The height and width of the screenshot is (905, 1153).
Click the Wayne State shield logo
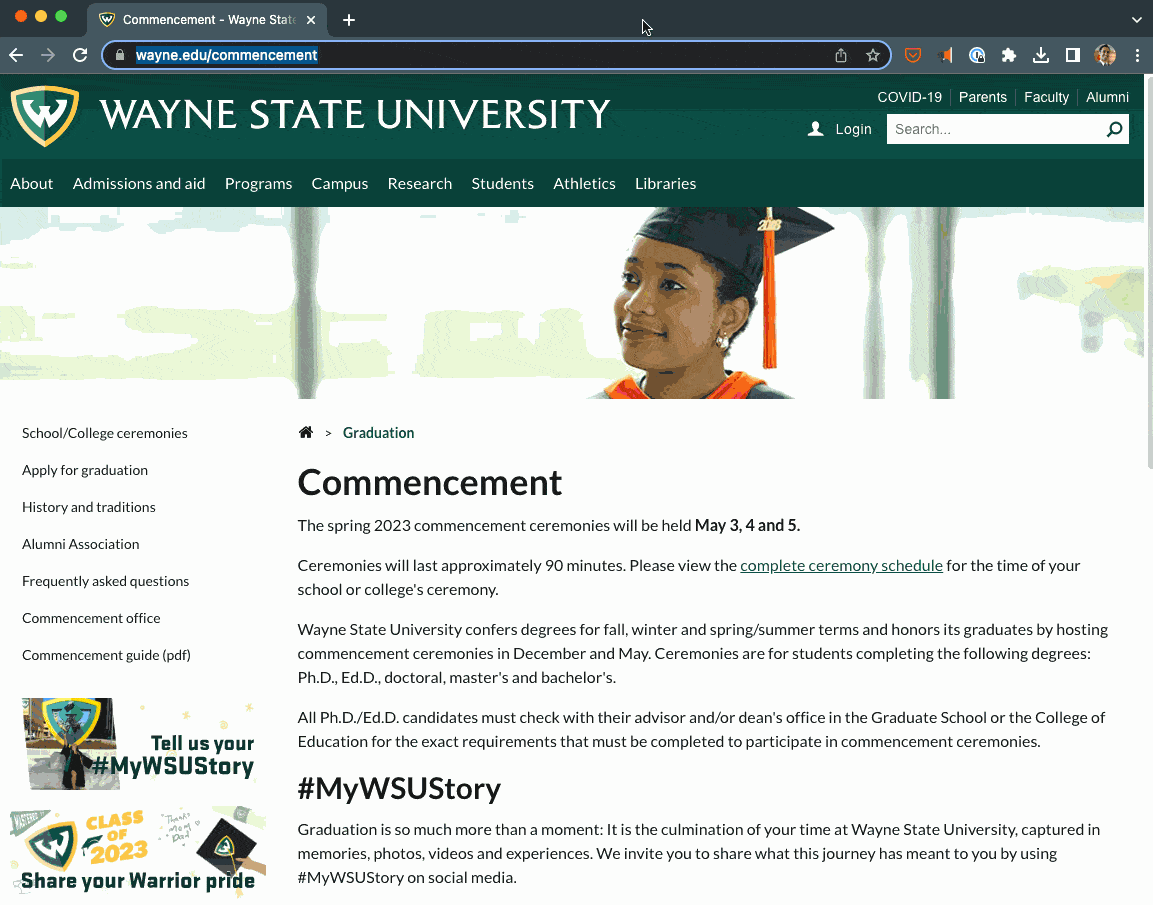[44, 115]
